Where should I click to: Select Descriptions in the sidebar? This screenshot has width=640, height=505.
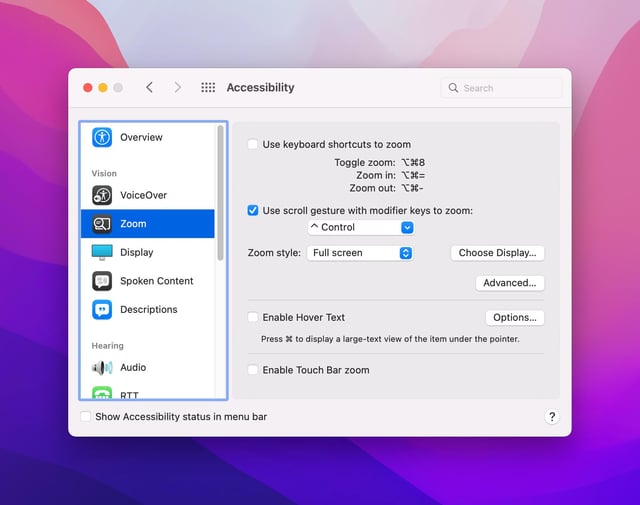pyautogui.click(x=148, y=309)
